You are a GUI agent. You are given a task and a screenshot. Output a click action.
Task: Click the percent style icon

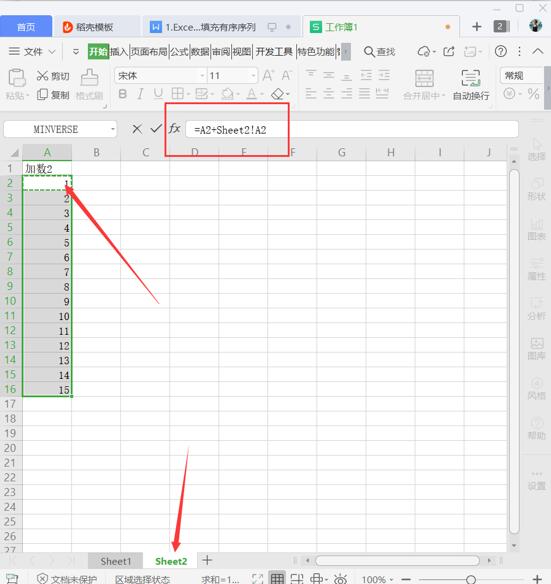tap(533, 94)
